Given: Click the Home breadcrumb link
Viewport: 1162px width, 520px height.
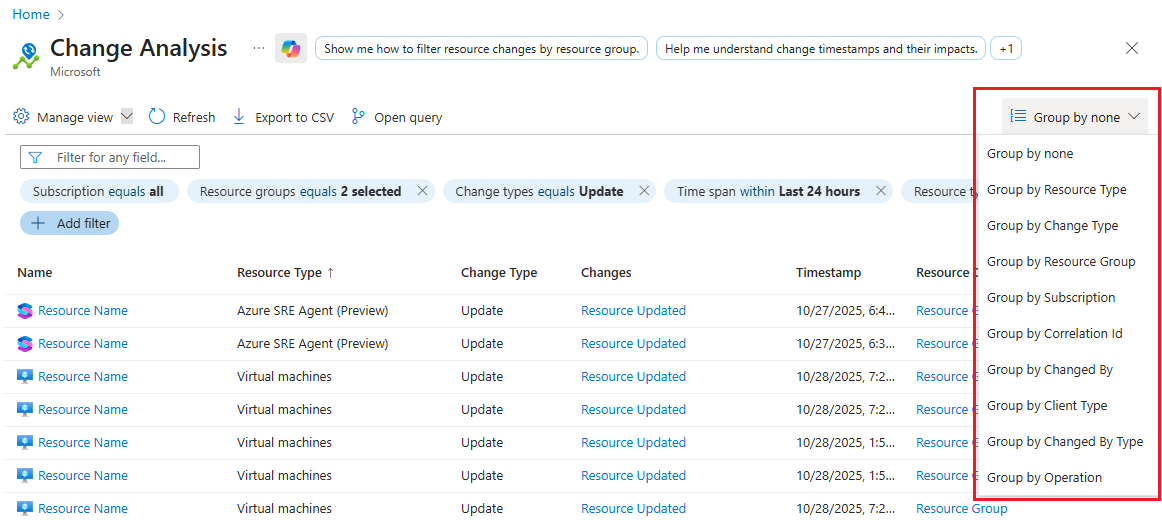Looking at the screenshot, I should 30,14.
